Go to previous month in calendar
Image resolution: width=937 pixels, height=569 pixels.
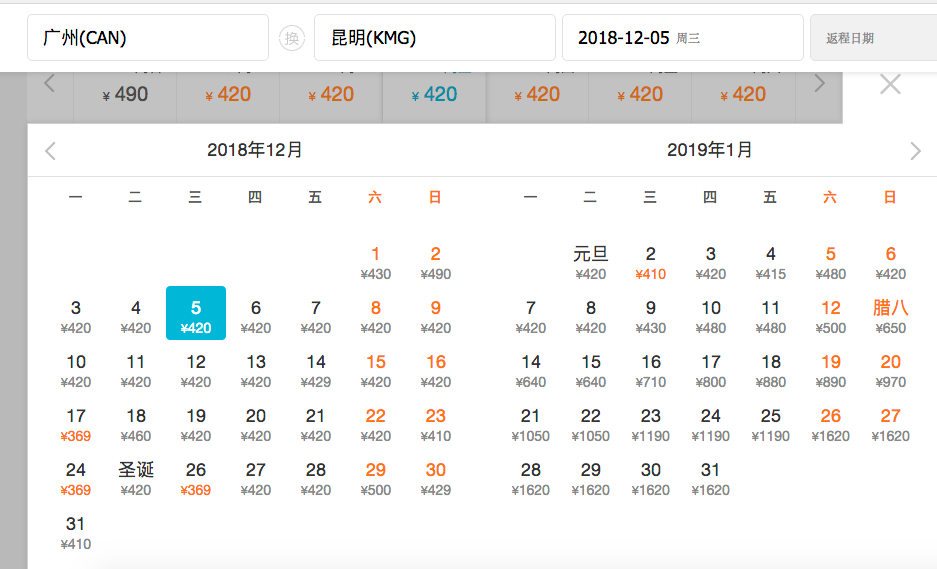click(51, 151)
